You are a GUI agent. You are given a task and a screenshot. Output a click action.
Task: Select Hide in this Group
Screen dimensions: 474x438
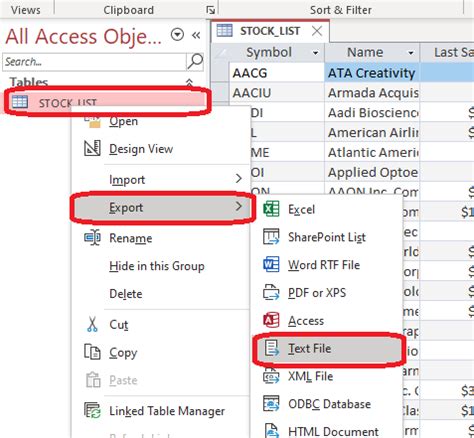click(157, 266)
